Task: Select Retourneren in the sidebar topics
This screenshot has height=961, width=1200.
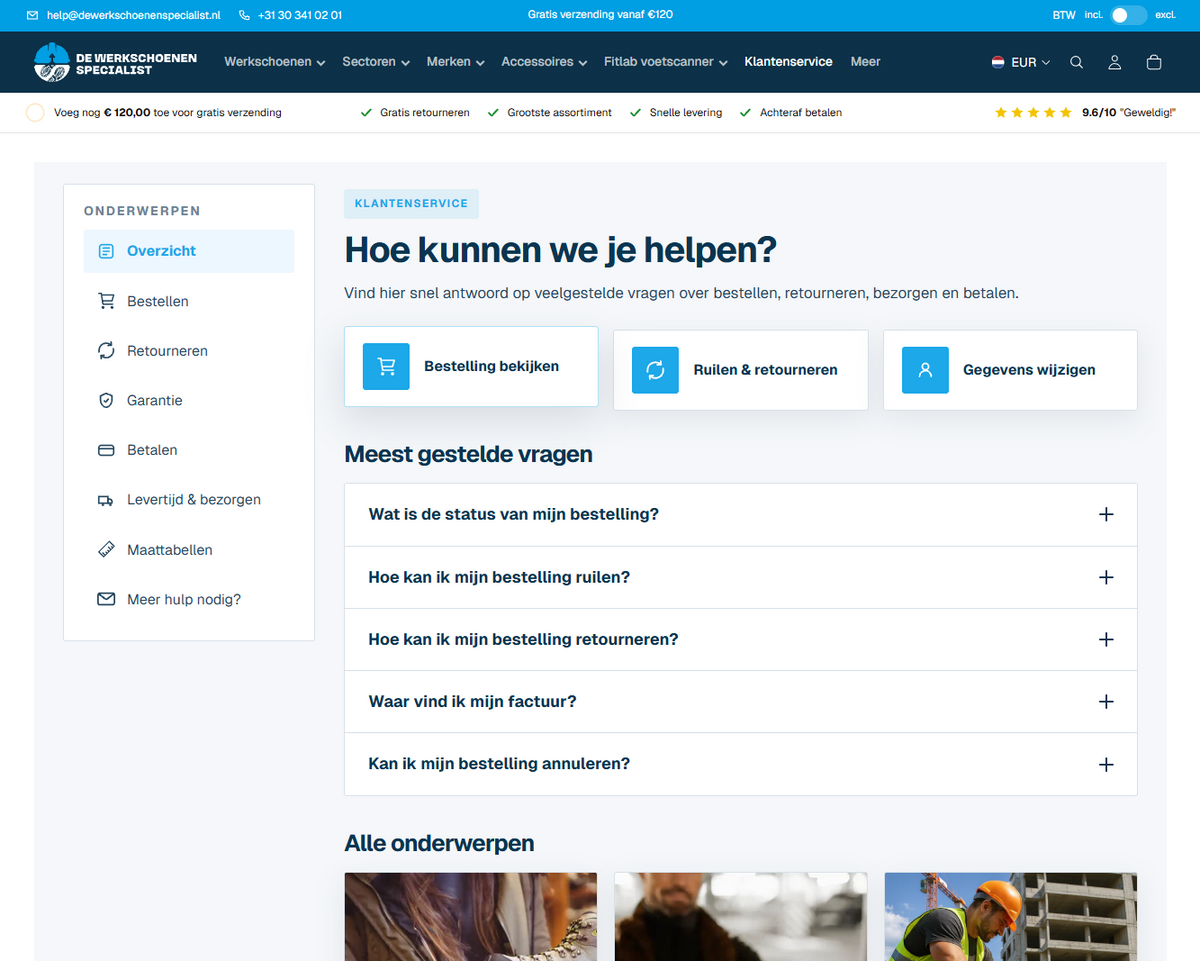Action: (189, 351)
